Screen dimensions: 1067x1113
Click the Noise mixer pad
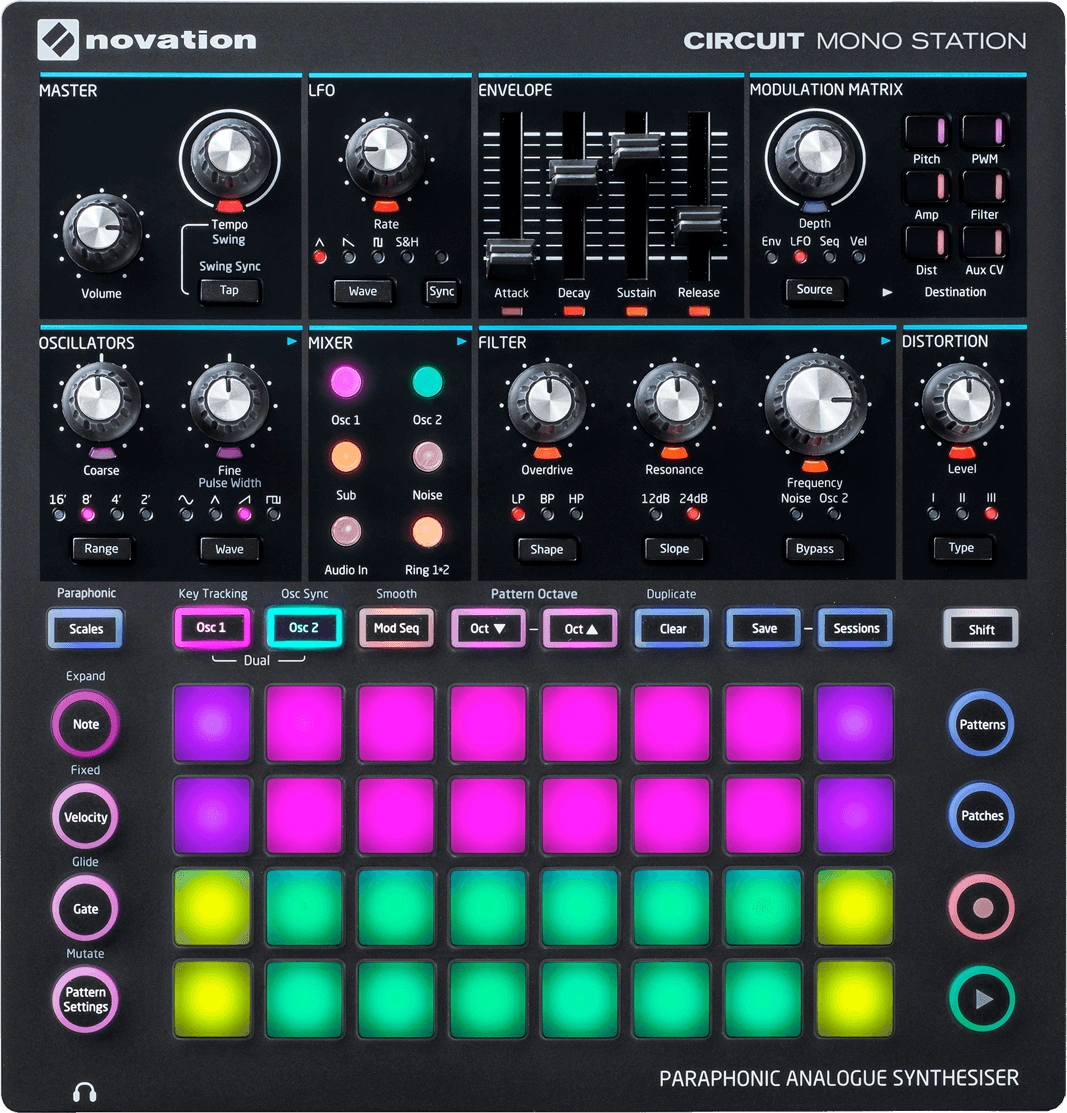(427, 457)
